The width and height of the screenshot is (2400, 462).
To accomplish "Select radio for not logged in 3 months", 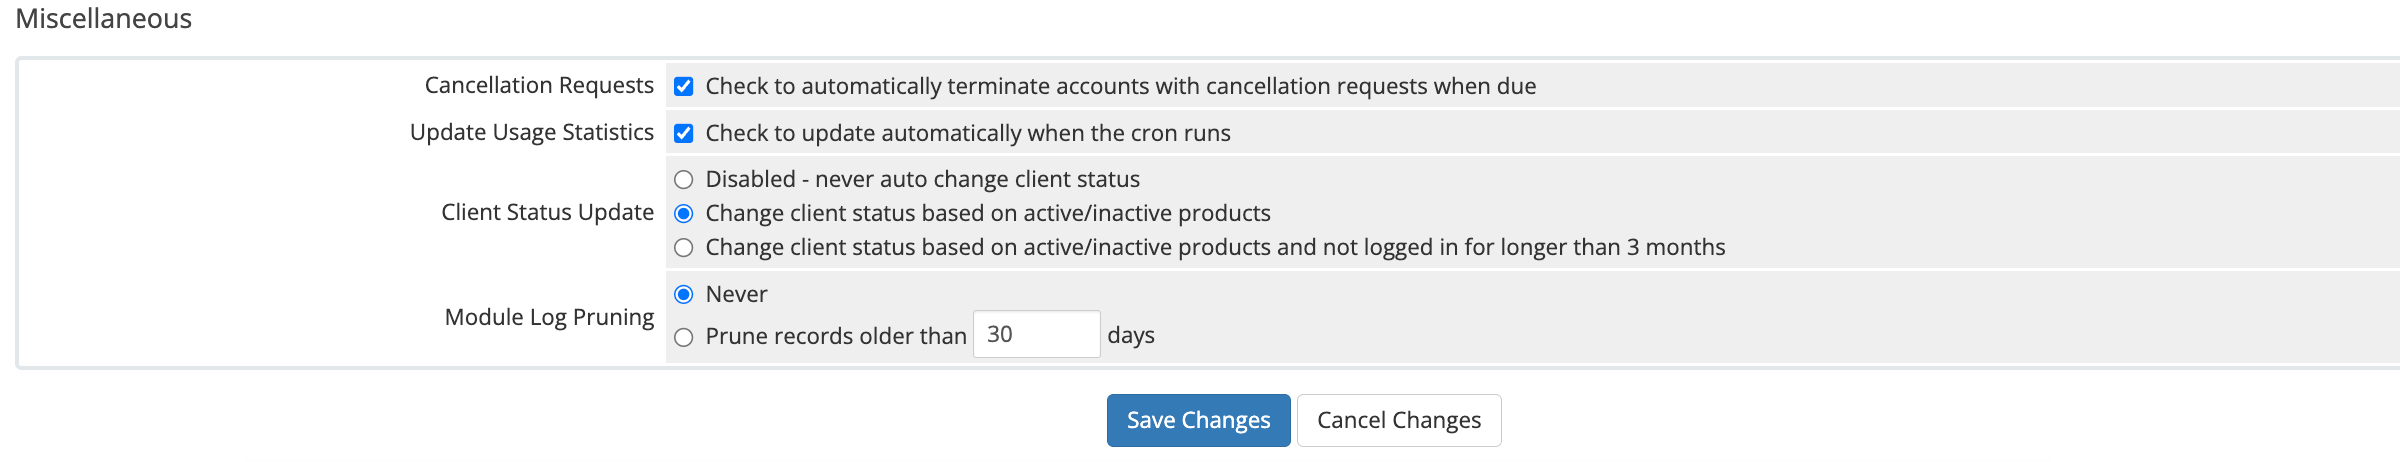I will pos(684,248).
